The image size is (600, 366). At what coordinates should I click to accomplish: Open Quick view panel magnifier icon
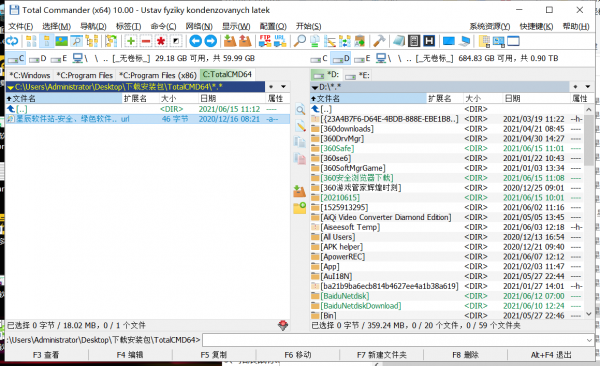click(77, 41)
